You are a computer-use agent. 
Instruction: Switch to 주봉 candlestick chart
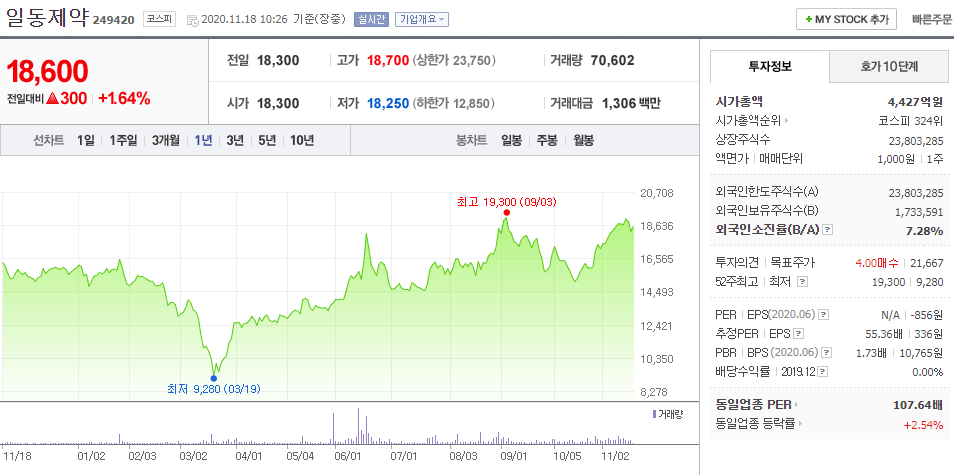pos(546,140)
